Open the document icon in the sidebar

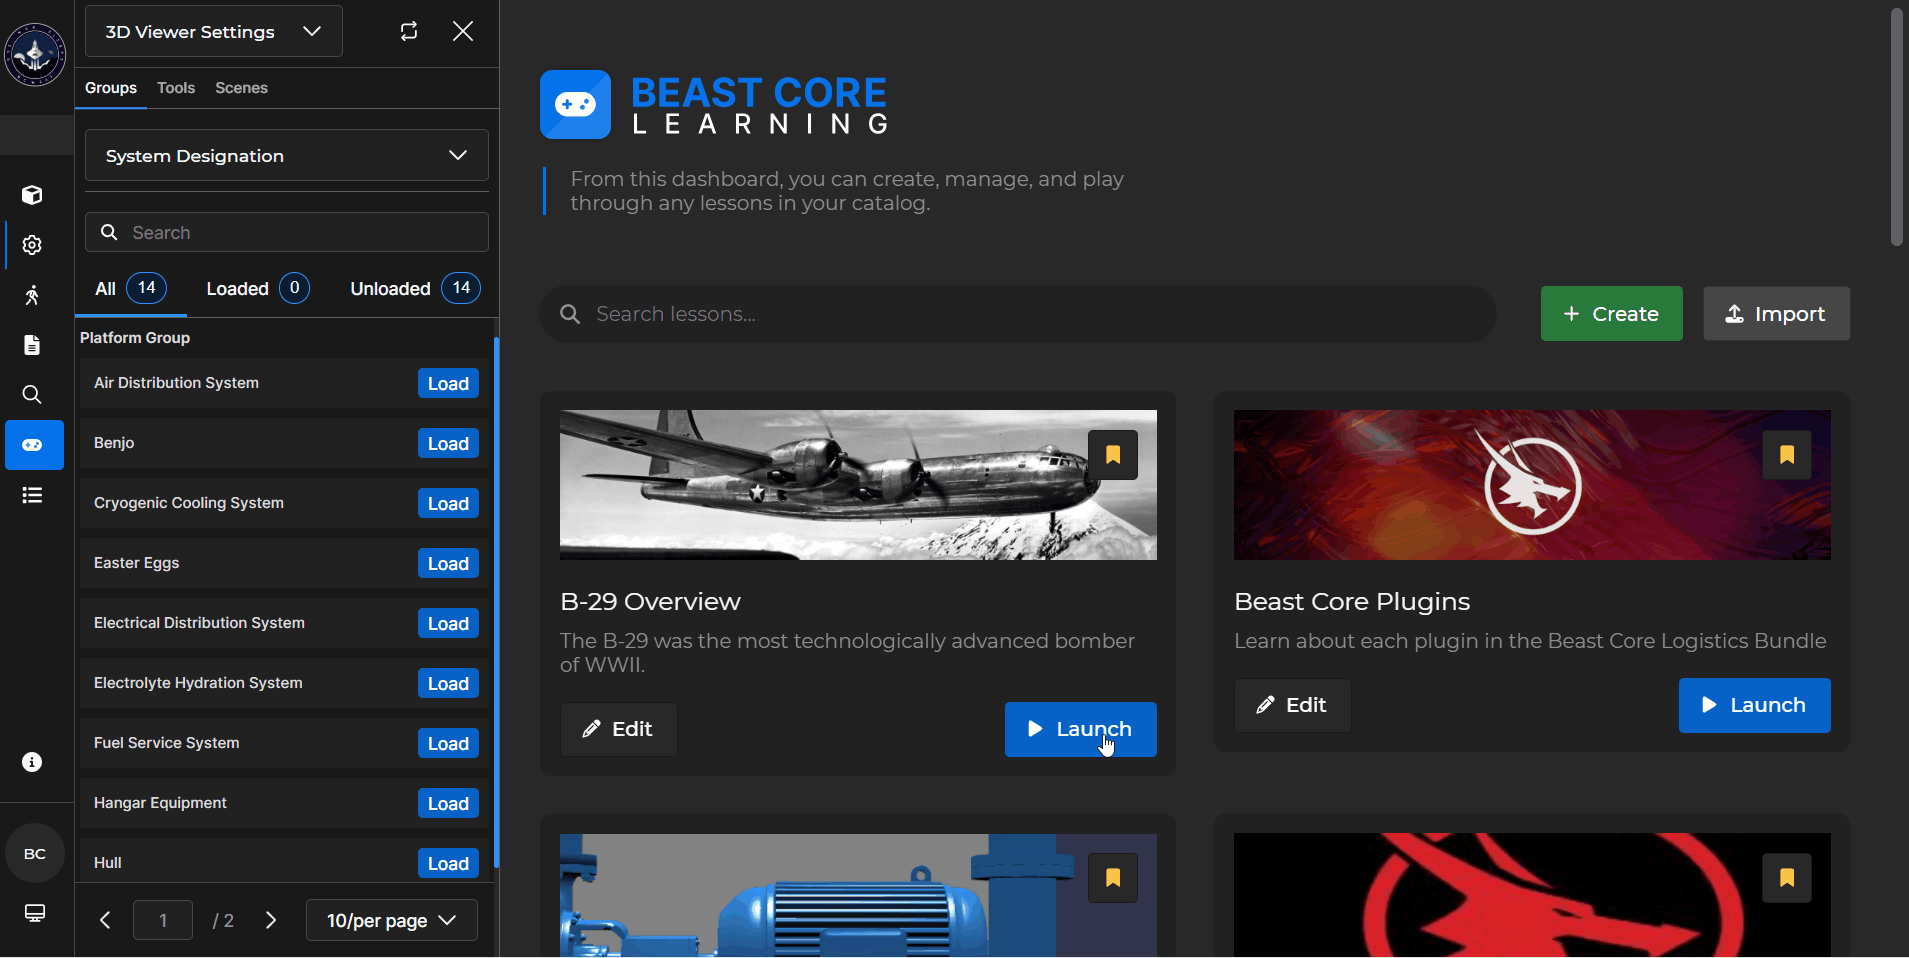[x=32, y=345]
